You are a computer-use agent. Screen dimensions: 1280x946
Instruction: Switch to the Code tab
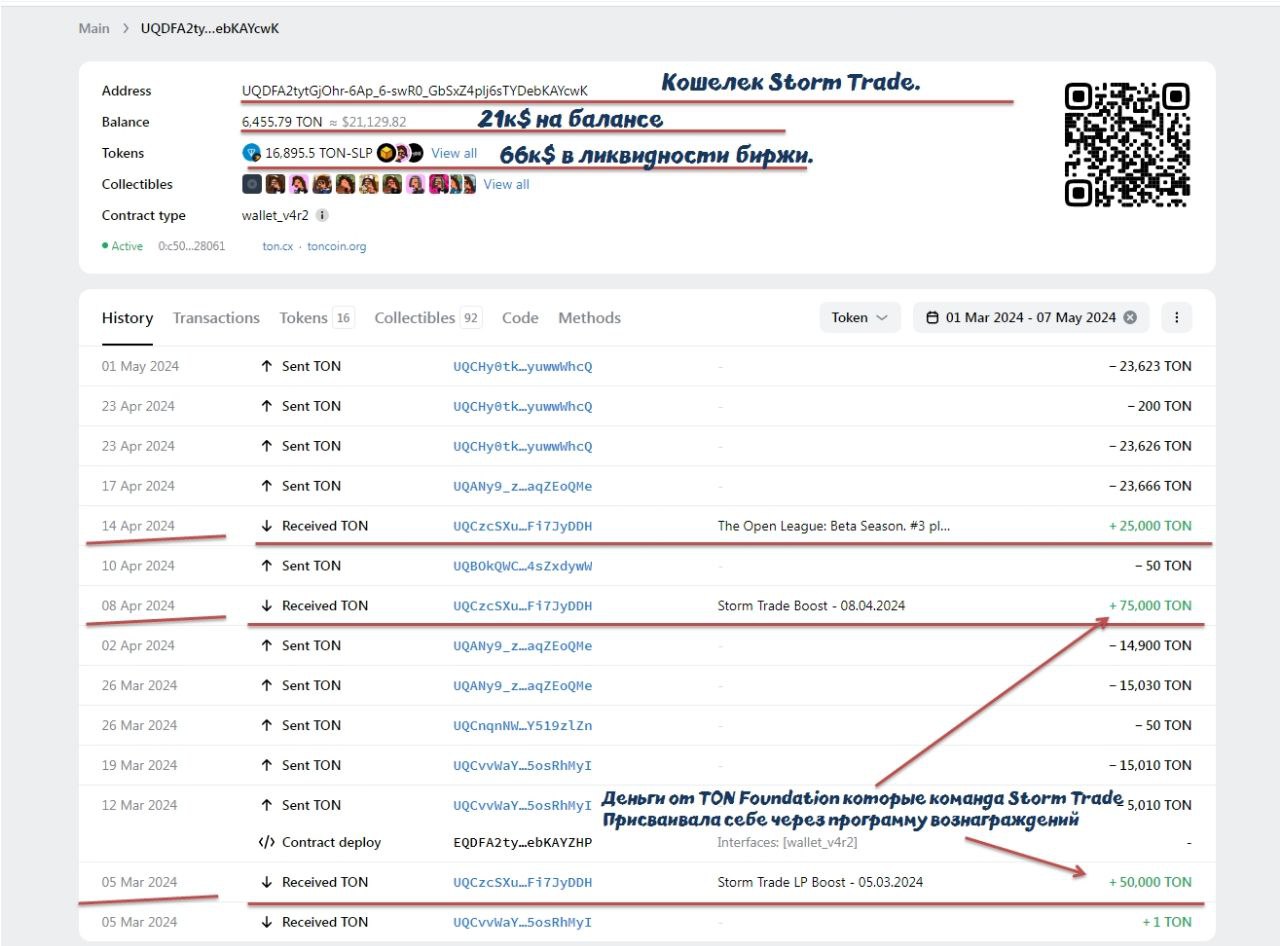coord(520,318)
